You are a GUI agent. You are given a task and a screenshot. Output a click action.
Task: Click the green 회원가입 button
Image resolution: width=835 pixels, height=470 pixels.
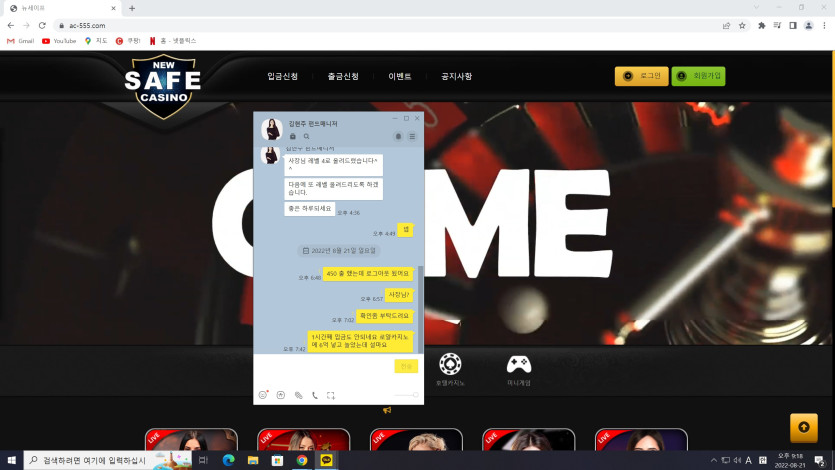point(698,76)
